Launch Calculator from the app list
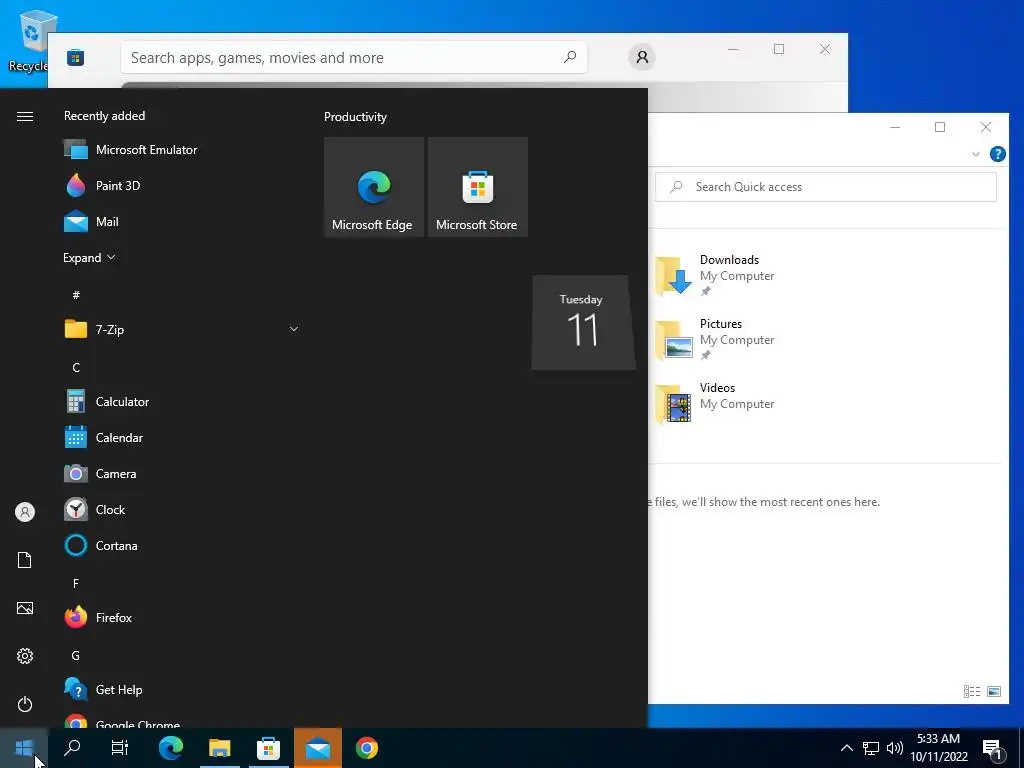The image size is (1024, 768). click(181, 402)
